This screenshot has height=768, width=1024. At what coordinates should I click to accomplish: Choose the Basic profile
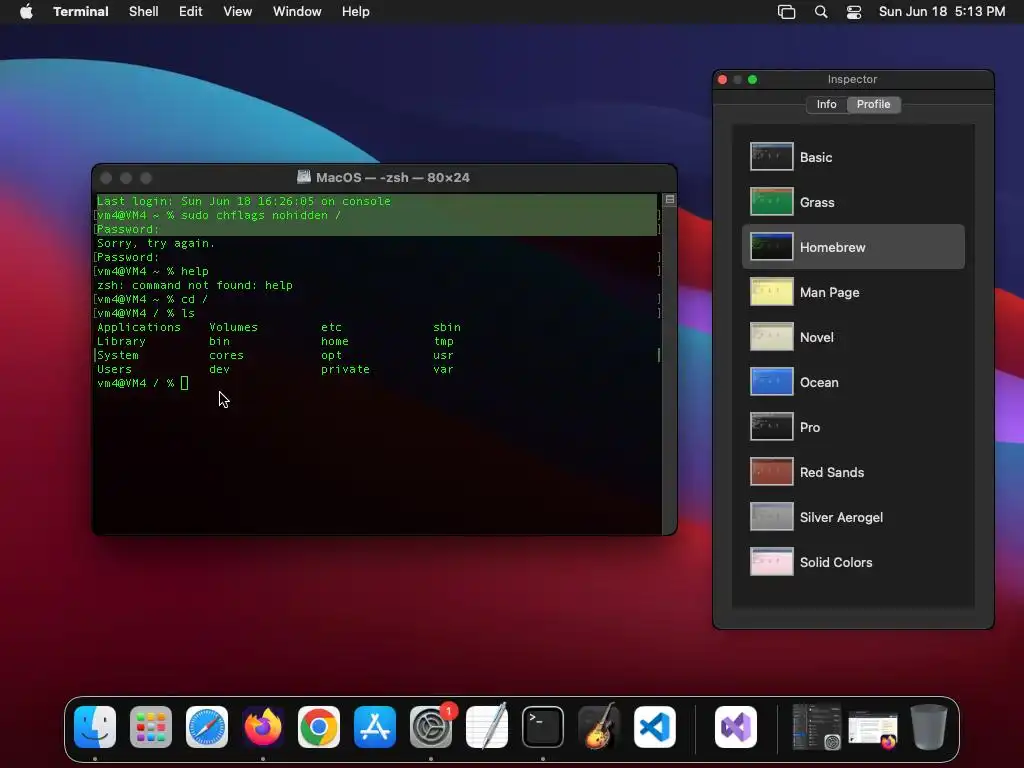click(853, 157)
